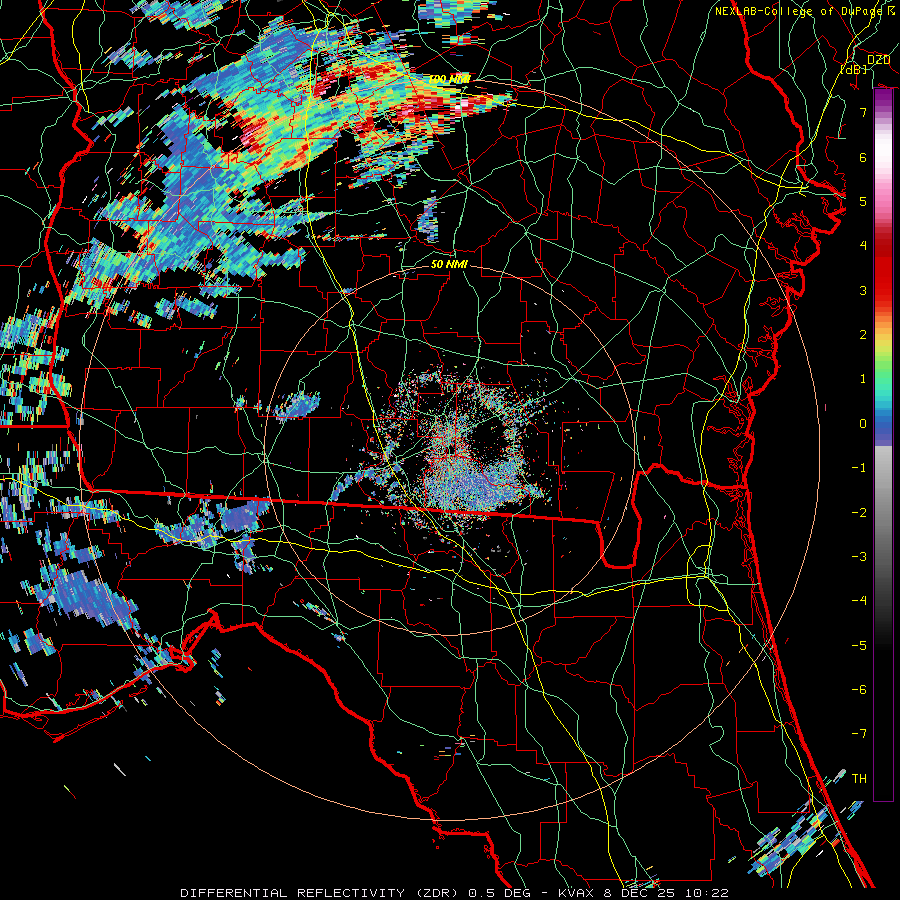Click the -2 value on scale
Viewport: 900px width, 900px height.
tap(859, 513)
